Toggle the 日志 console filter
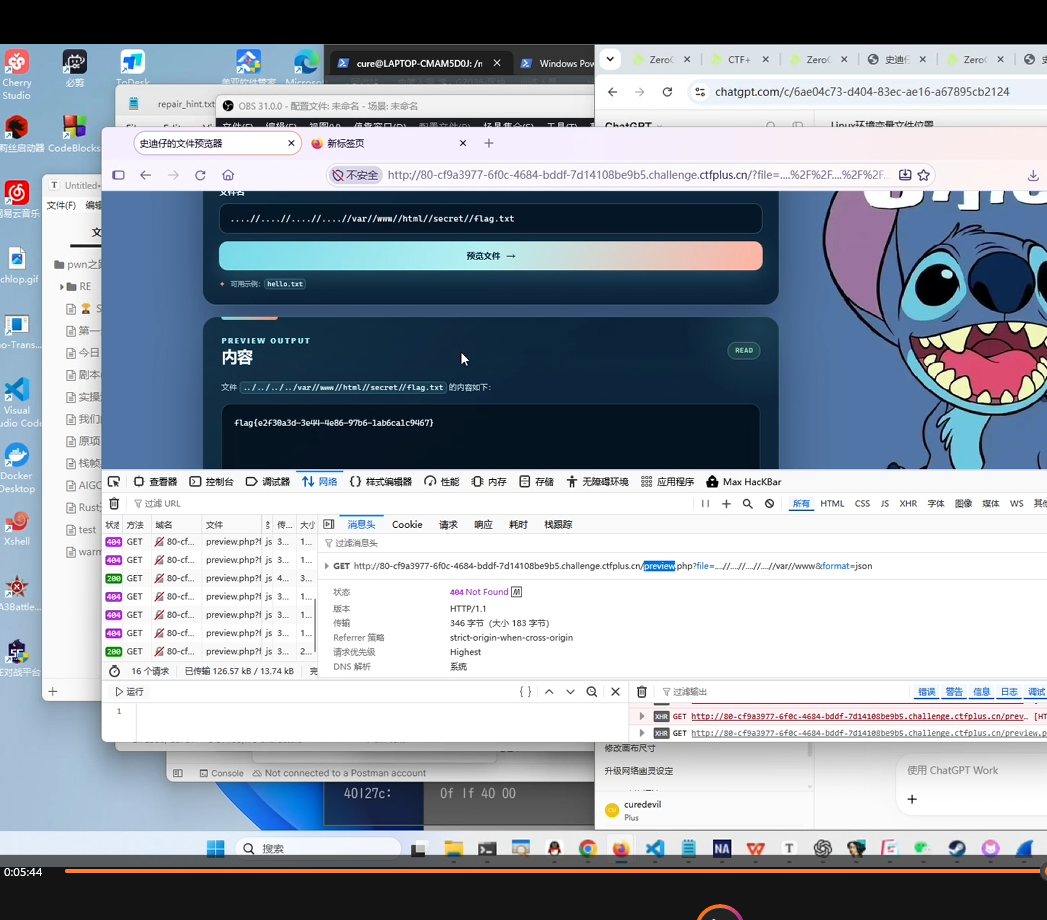Image resolution: width=1047 pixels, height=920 pixels. (x=1009, y=692)
